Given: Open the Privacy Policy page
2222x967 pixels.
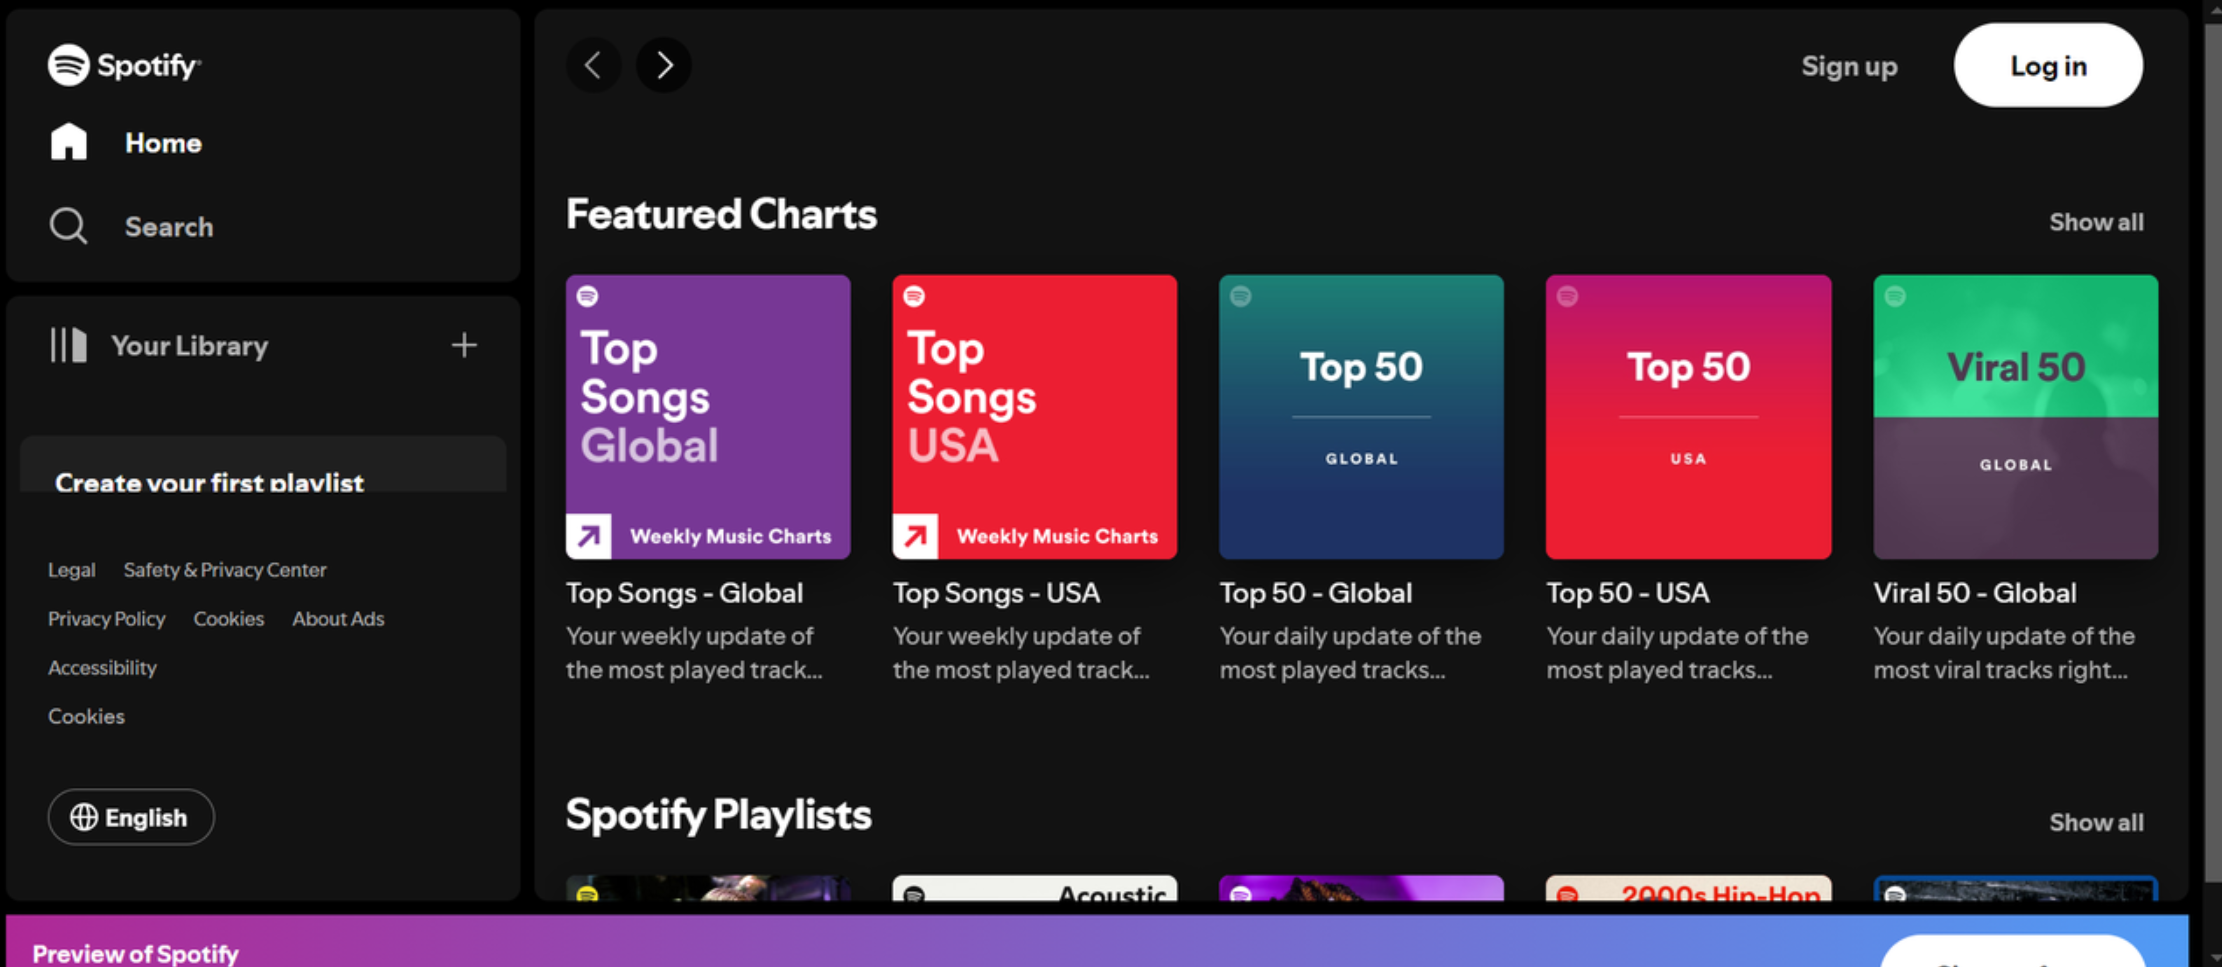Looking at the screenshot, I should coord(106,618).
